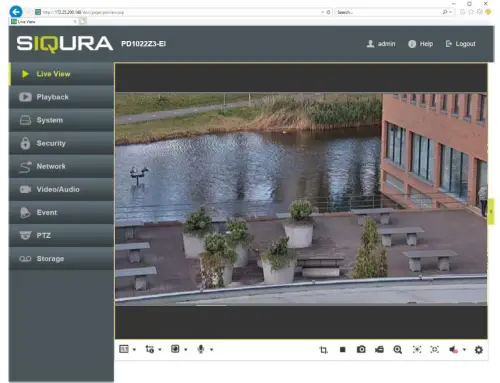Open the Video/Audio menu

62,189
